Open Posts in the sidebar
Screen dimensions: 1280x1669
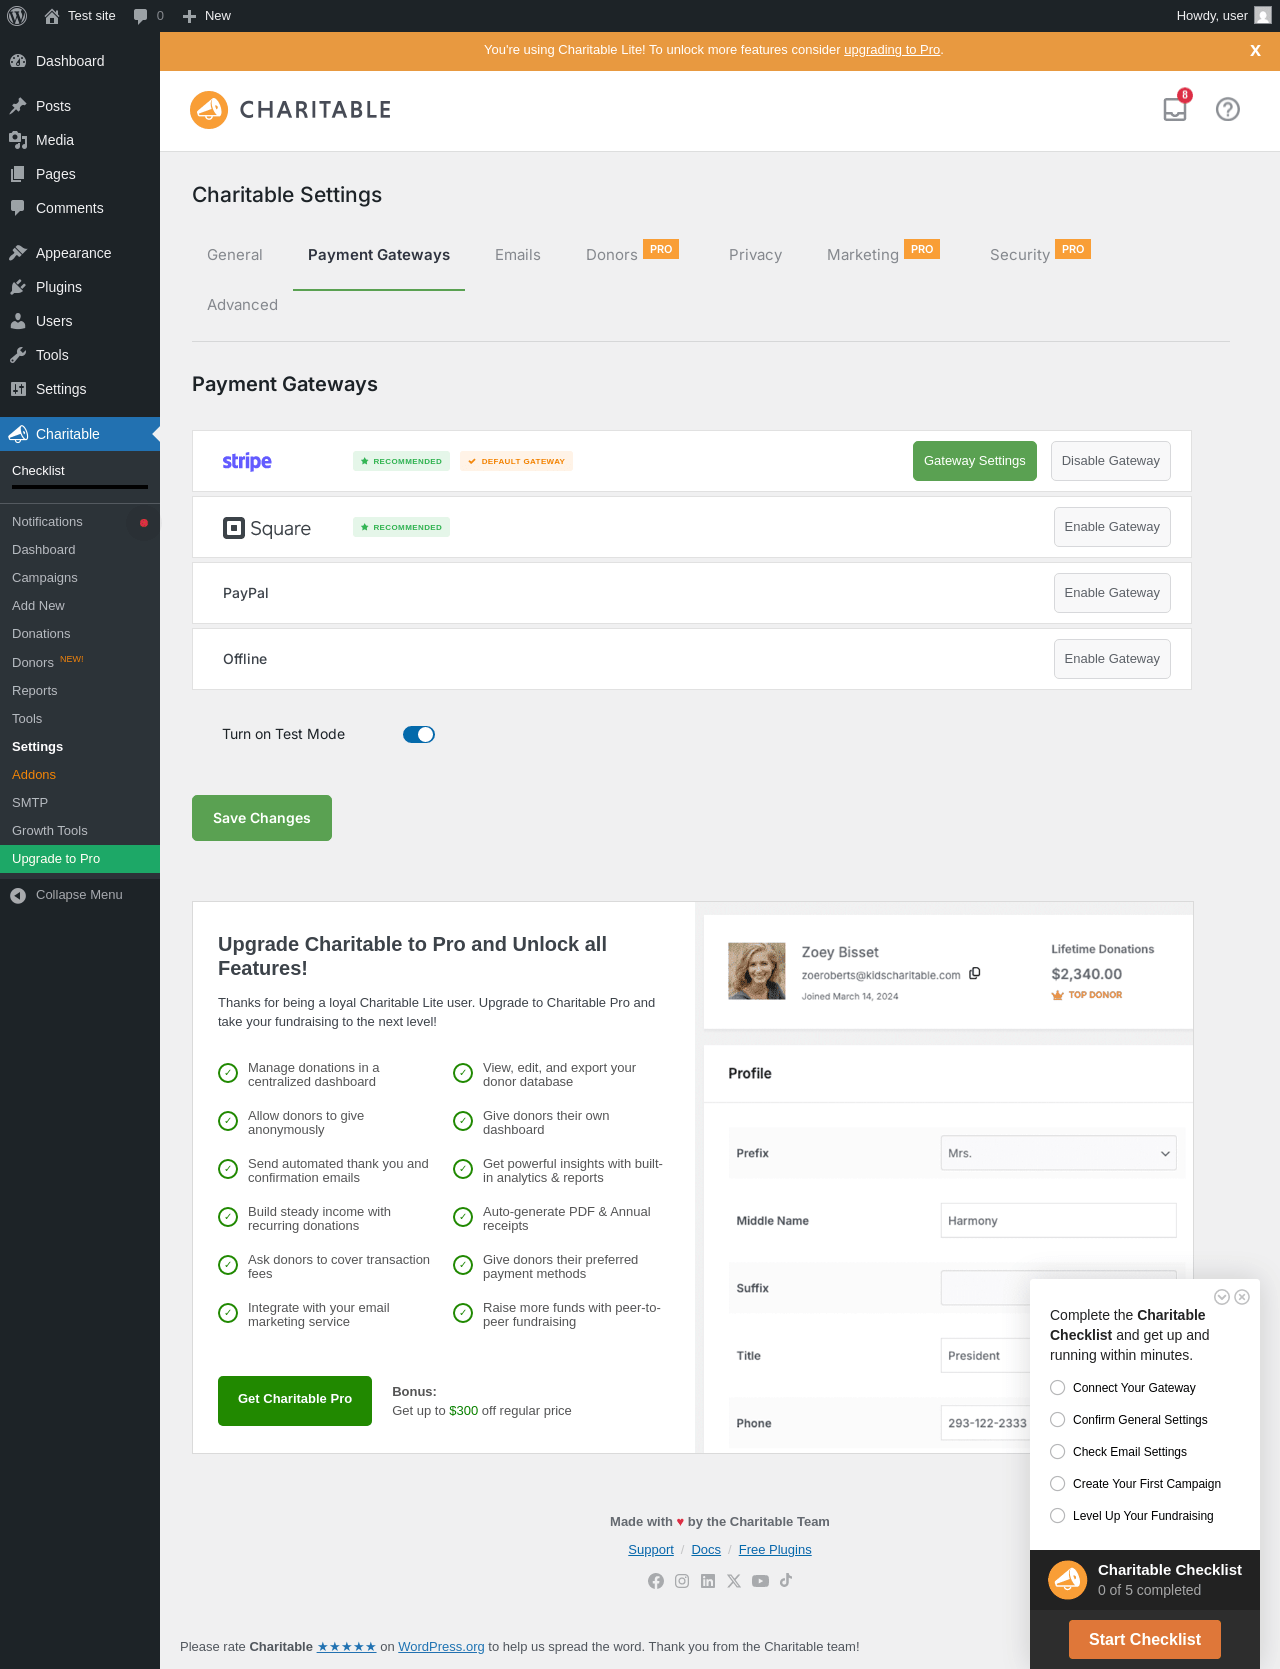click(80, 106)
